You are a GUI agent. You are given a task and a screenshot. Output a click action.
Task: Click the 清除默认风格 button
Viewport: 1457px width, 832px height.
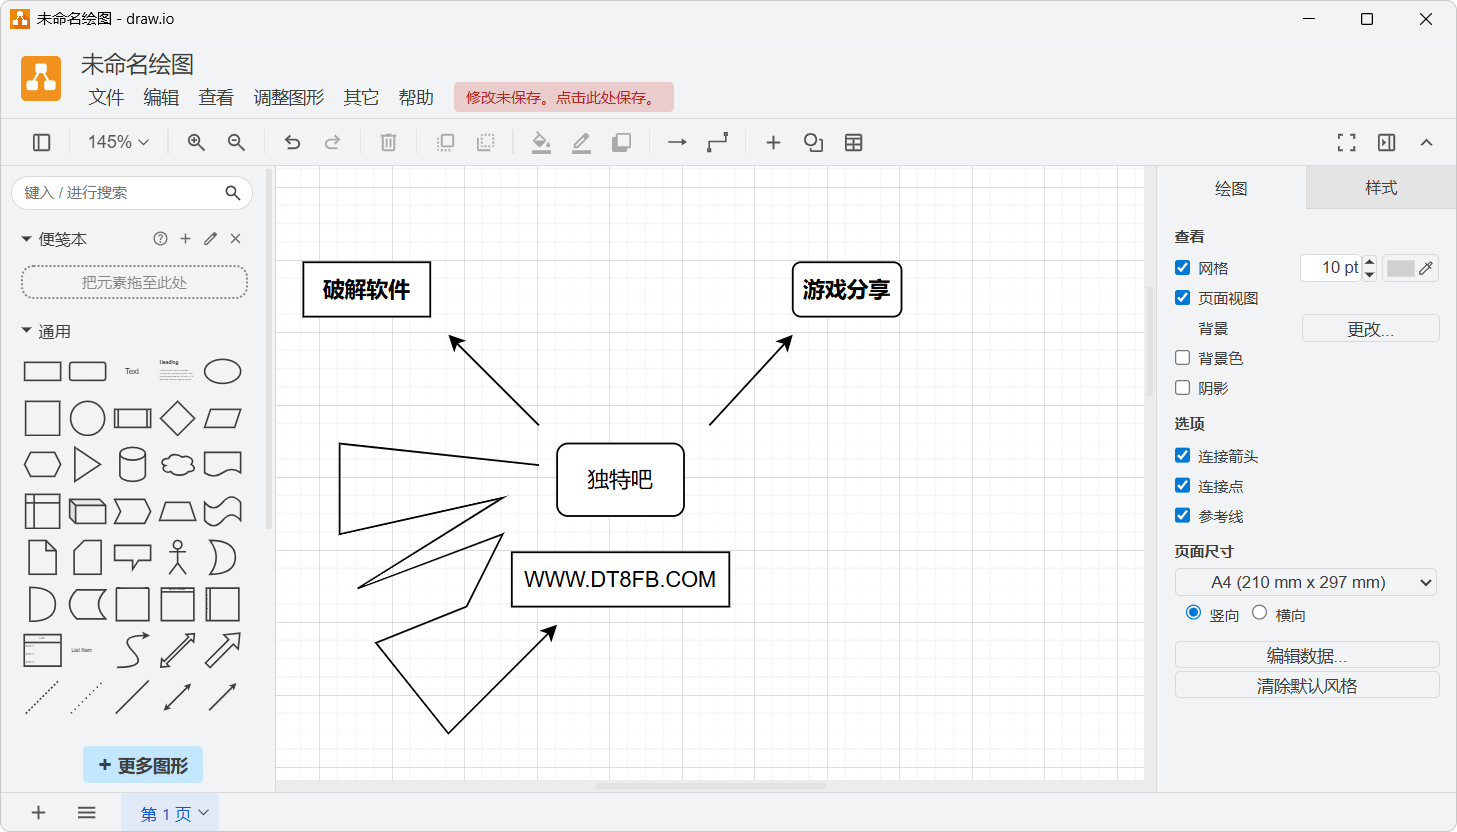pos(1307,685)
